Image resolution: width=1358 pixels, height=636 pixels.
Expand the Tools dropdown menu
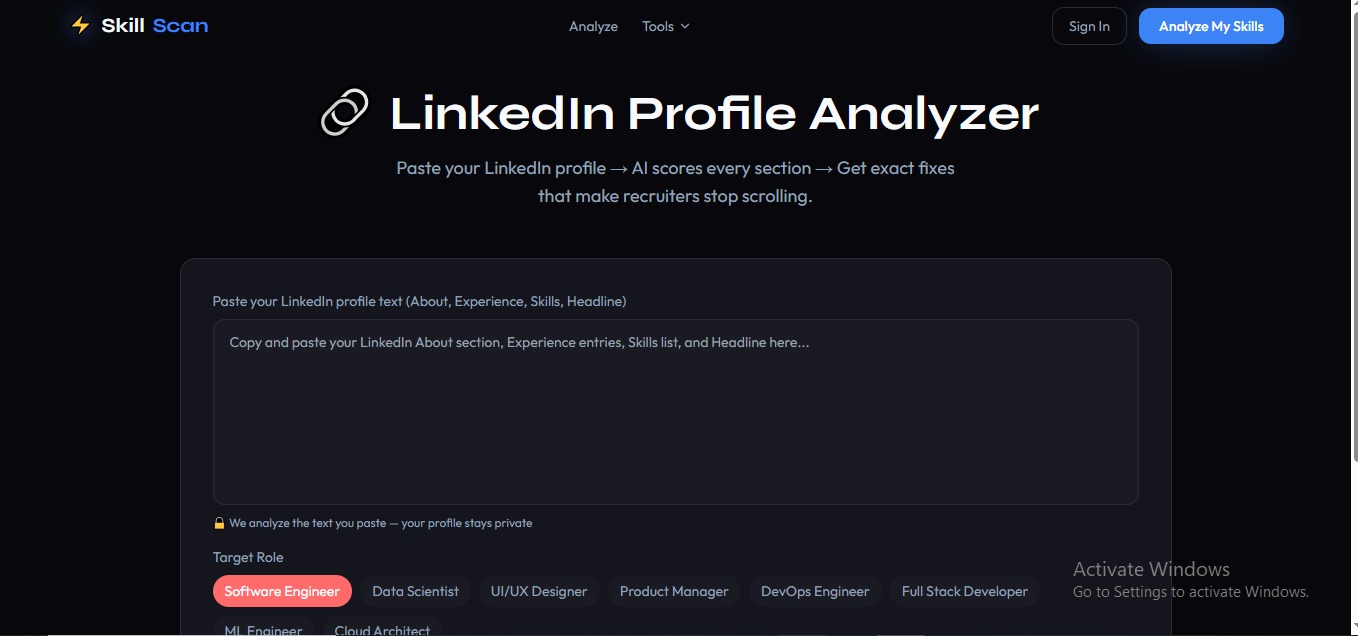click(x=666, y=26)
